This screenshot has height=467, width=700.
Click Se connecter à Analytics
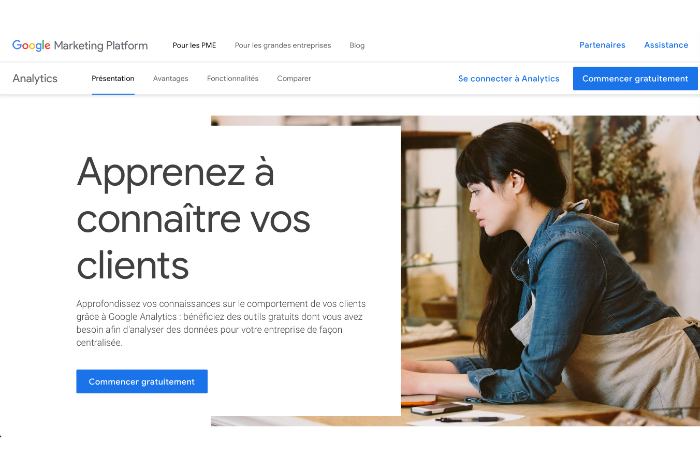tap(508, 79)
